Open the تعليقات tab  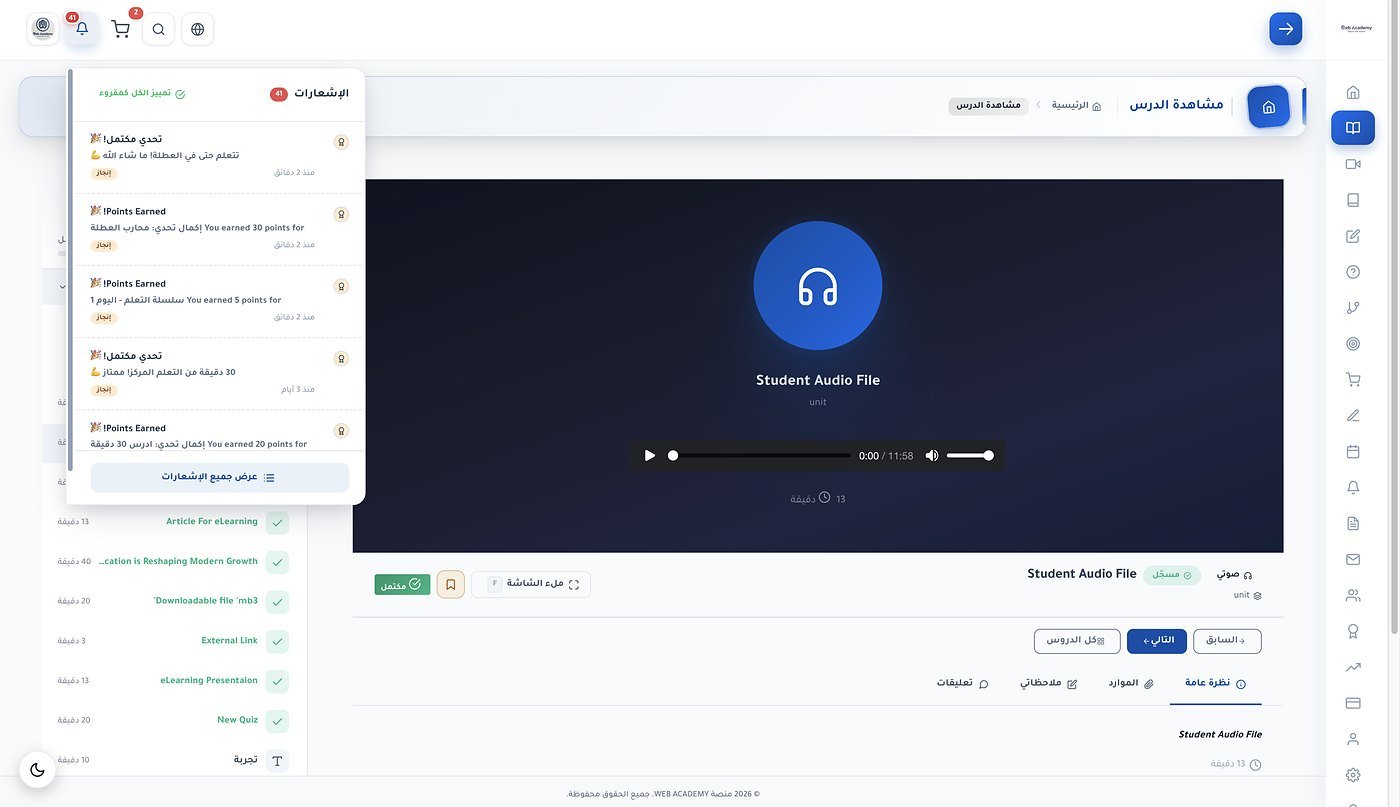962,684
